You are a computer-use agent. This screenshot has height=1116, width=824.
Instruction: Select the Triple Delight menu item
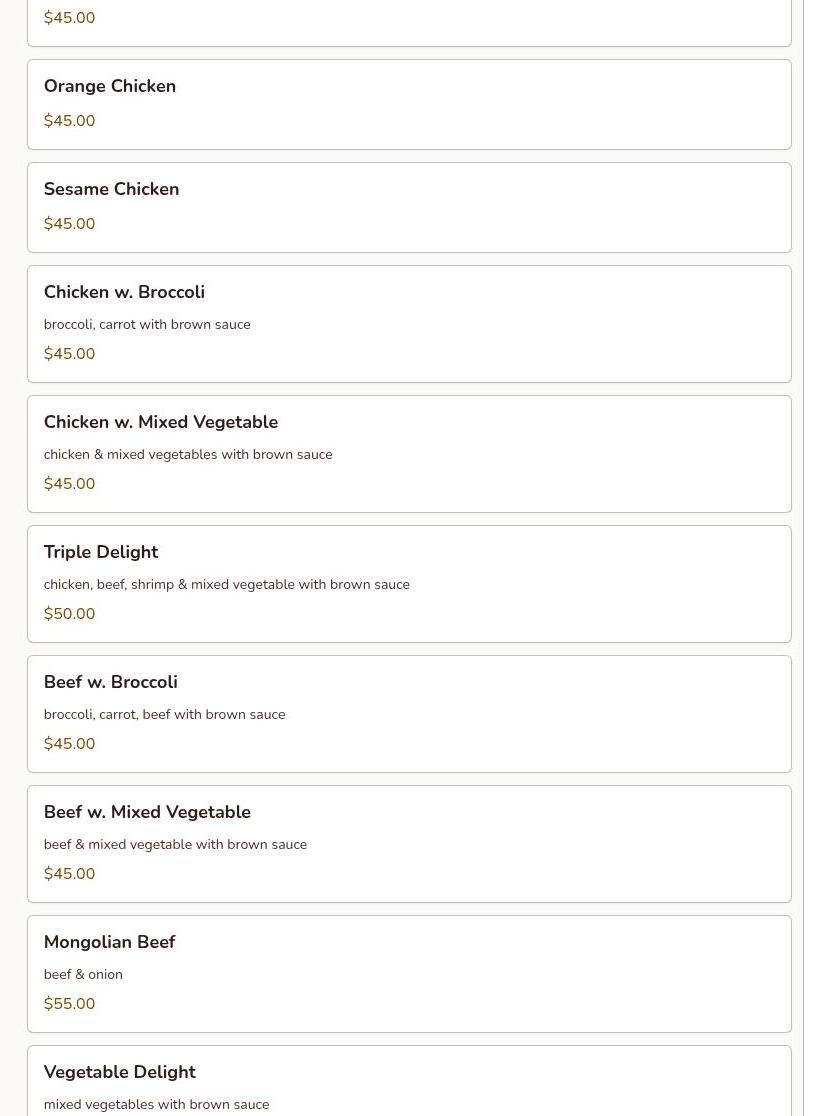(101, 552)
